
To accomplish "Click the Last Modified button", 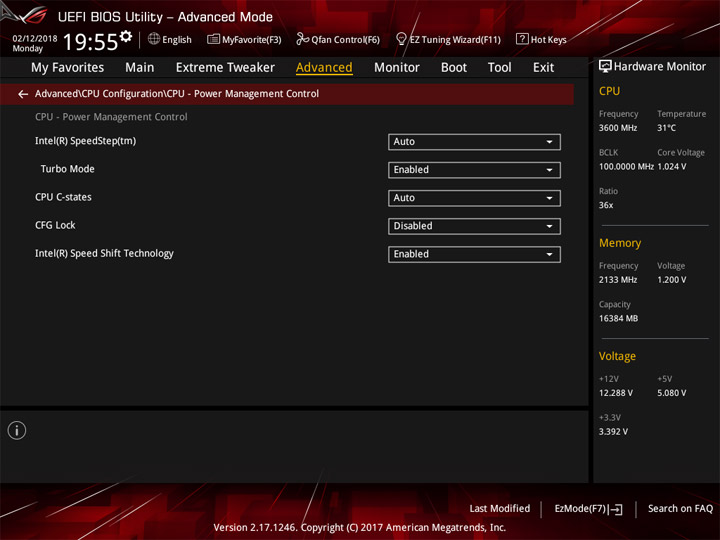I will click(500, 508).
